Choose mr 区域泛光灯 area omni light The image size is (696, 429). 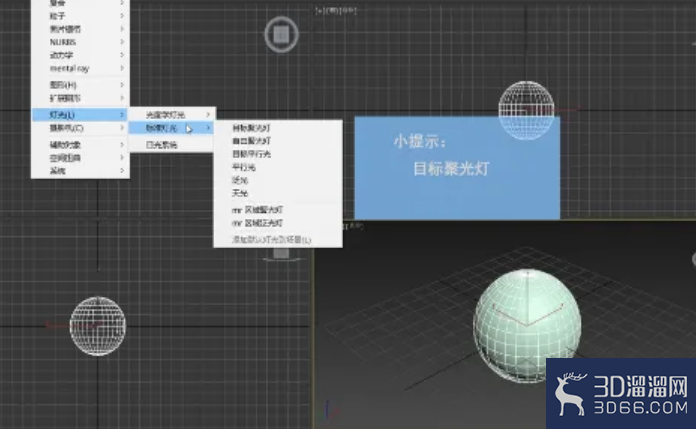click(x=278, y=223)
